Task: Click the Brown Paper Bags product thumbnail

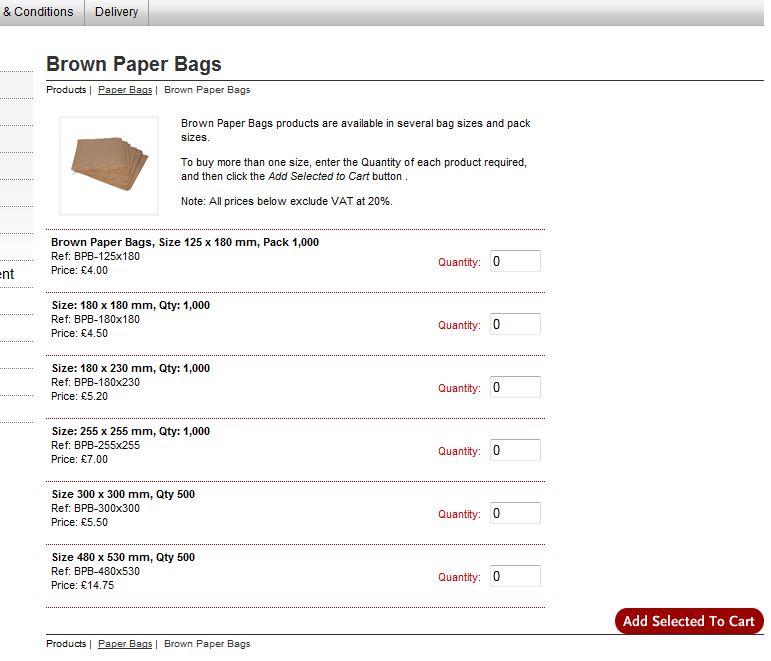Action: (109, 165)
